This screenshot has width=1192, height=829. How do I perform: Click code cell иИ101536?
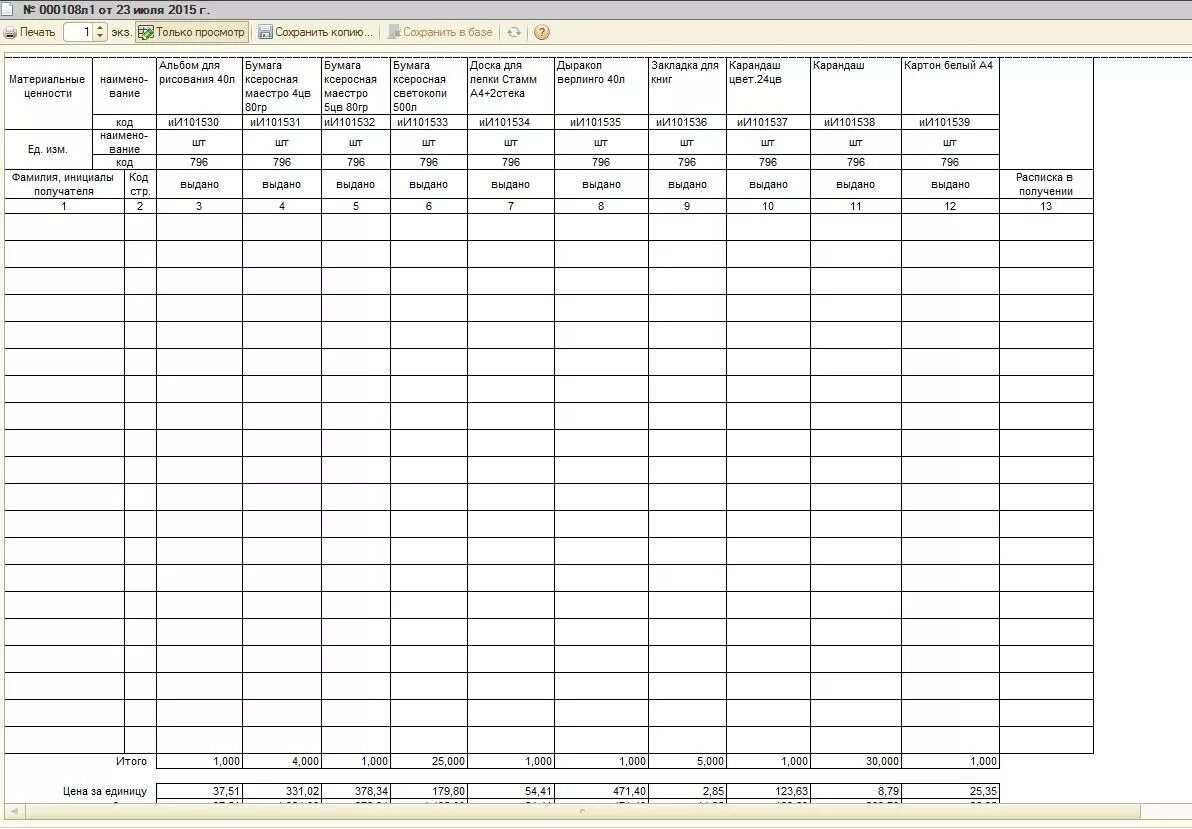(x=687, y=122)
